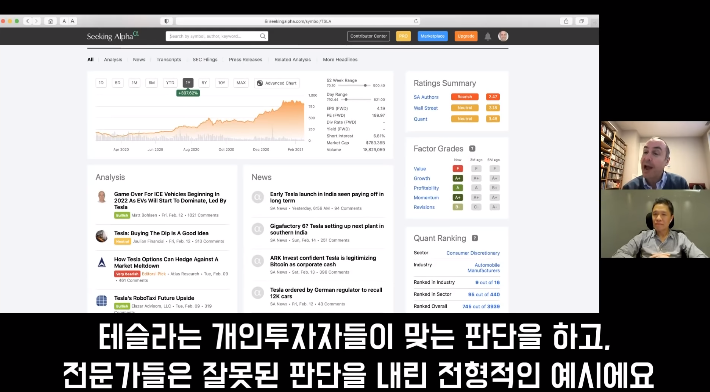Viewport: 710px width, 392px height.
Task: Click Atlas Research logo beside Tesla Options article
Action: point(102,262)
